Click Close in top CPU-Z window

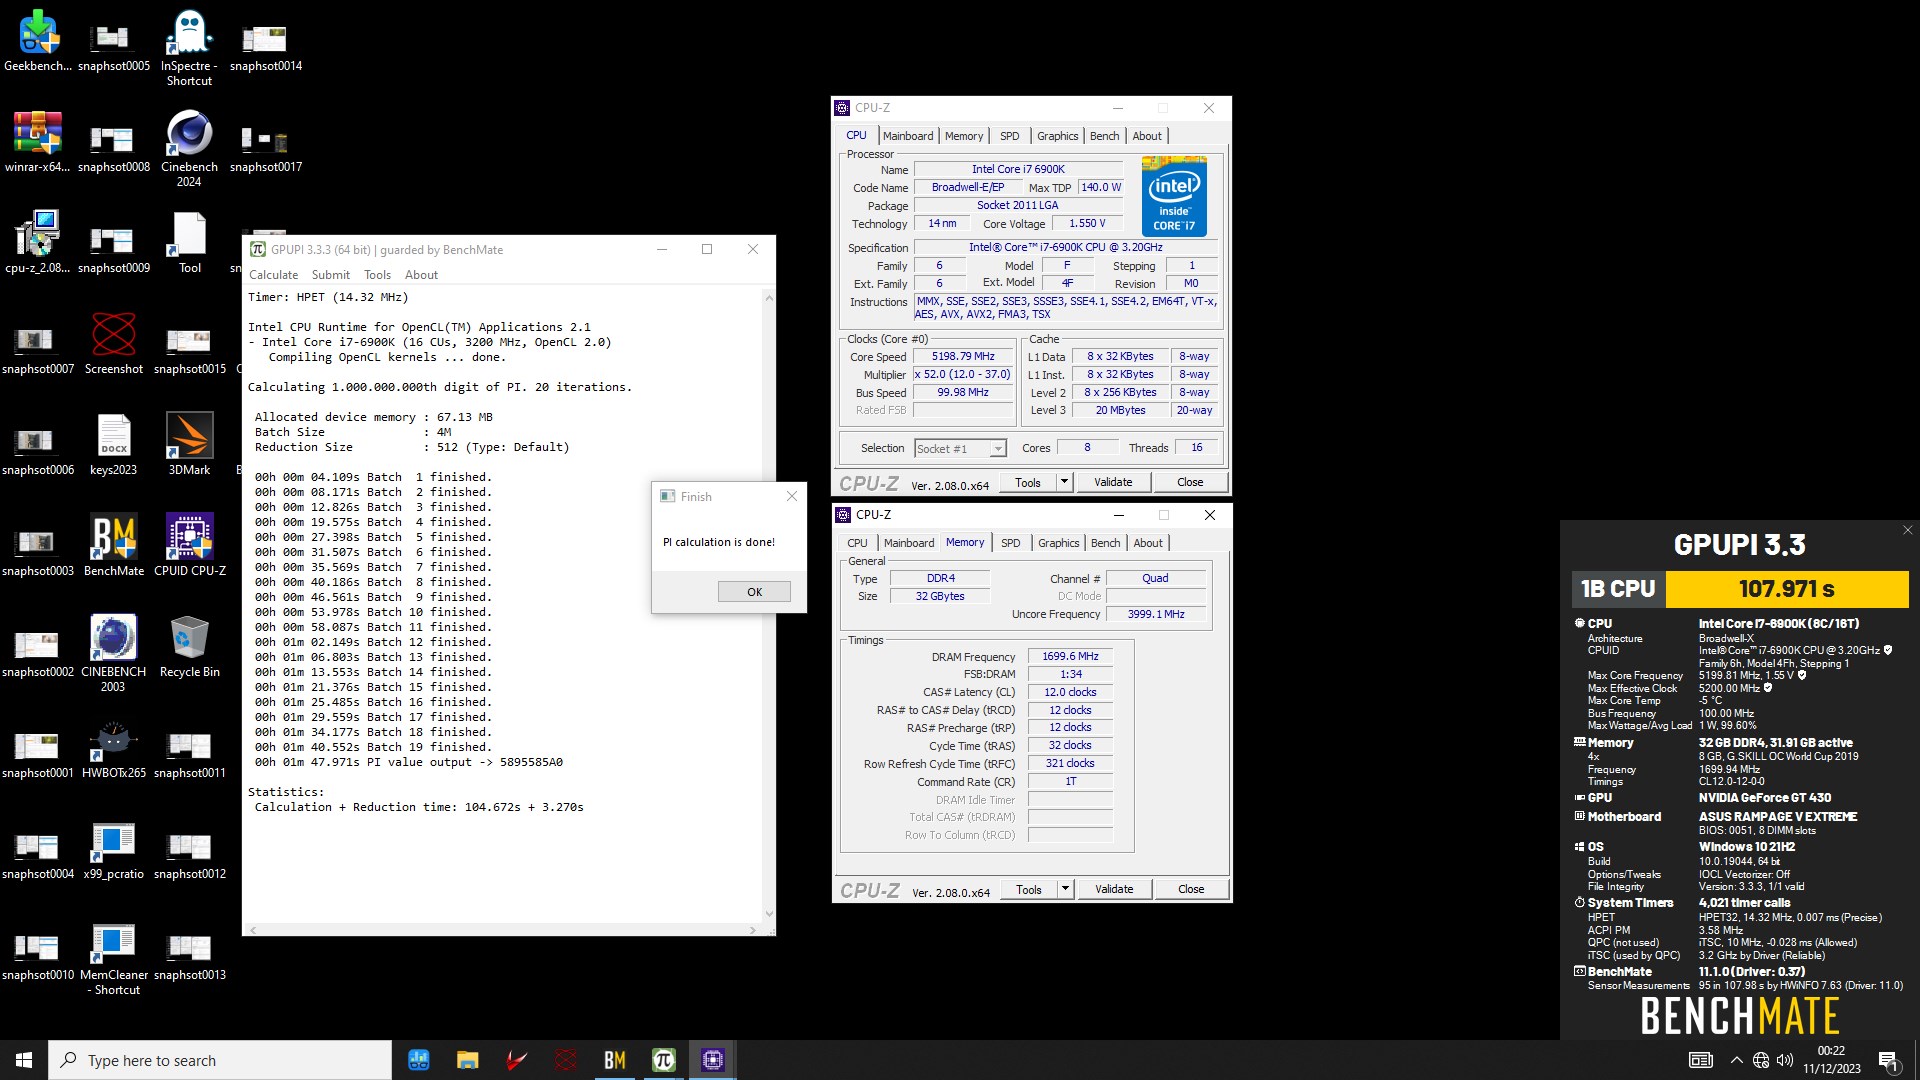point(1190,482)
